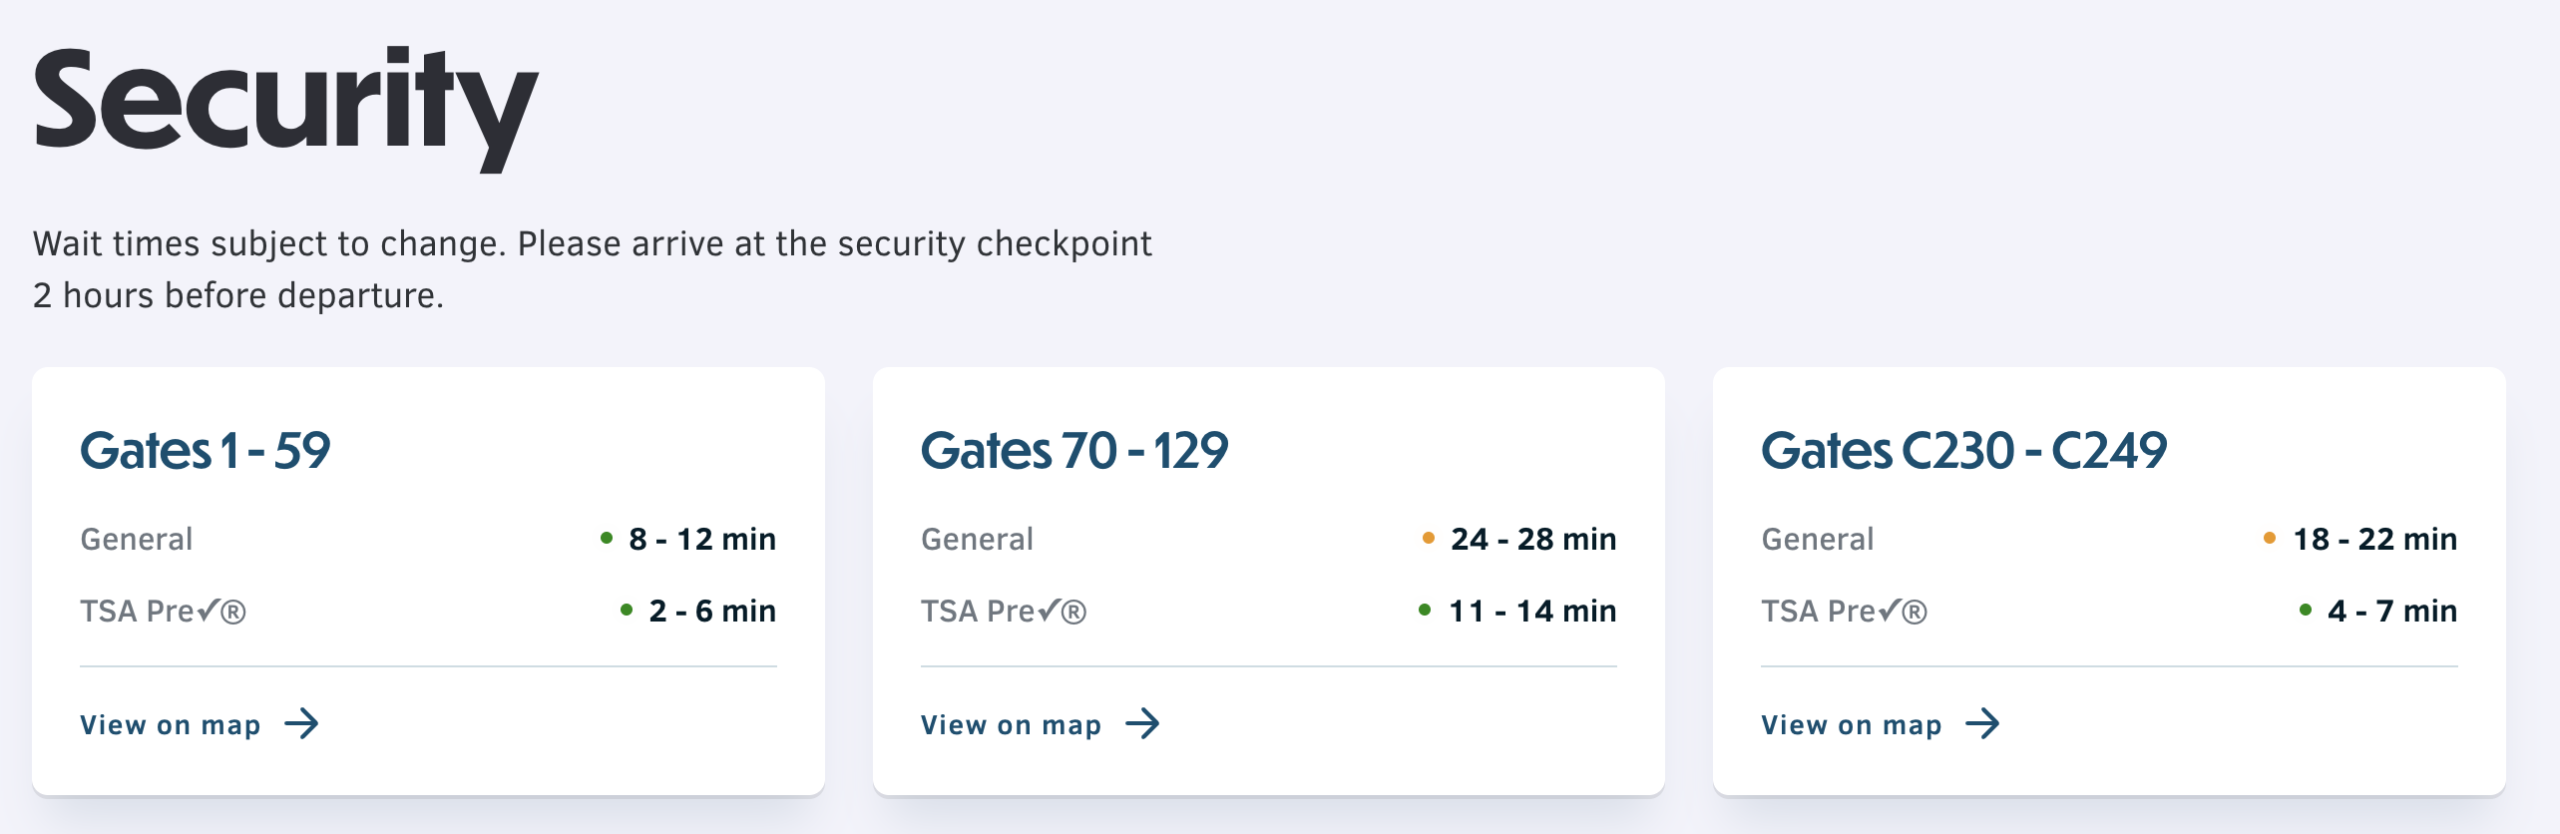The width and height of the screenshot is (2560, 834).
Task: Click orange status dot next to 24 - 28 min
Action: point(1428,538)
